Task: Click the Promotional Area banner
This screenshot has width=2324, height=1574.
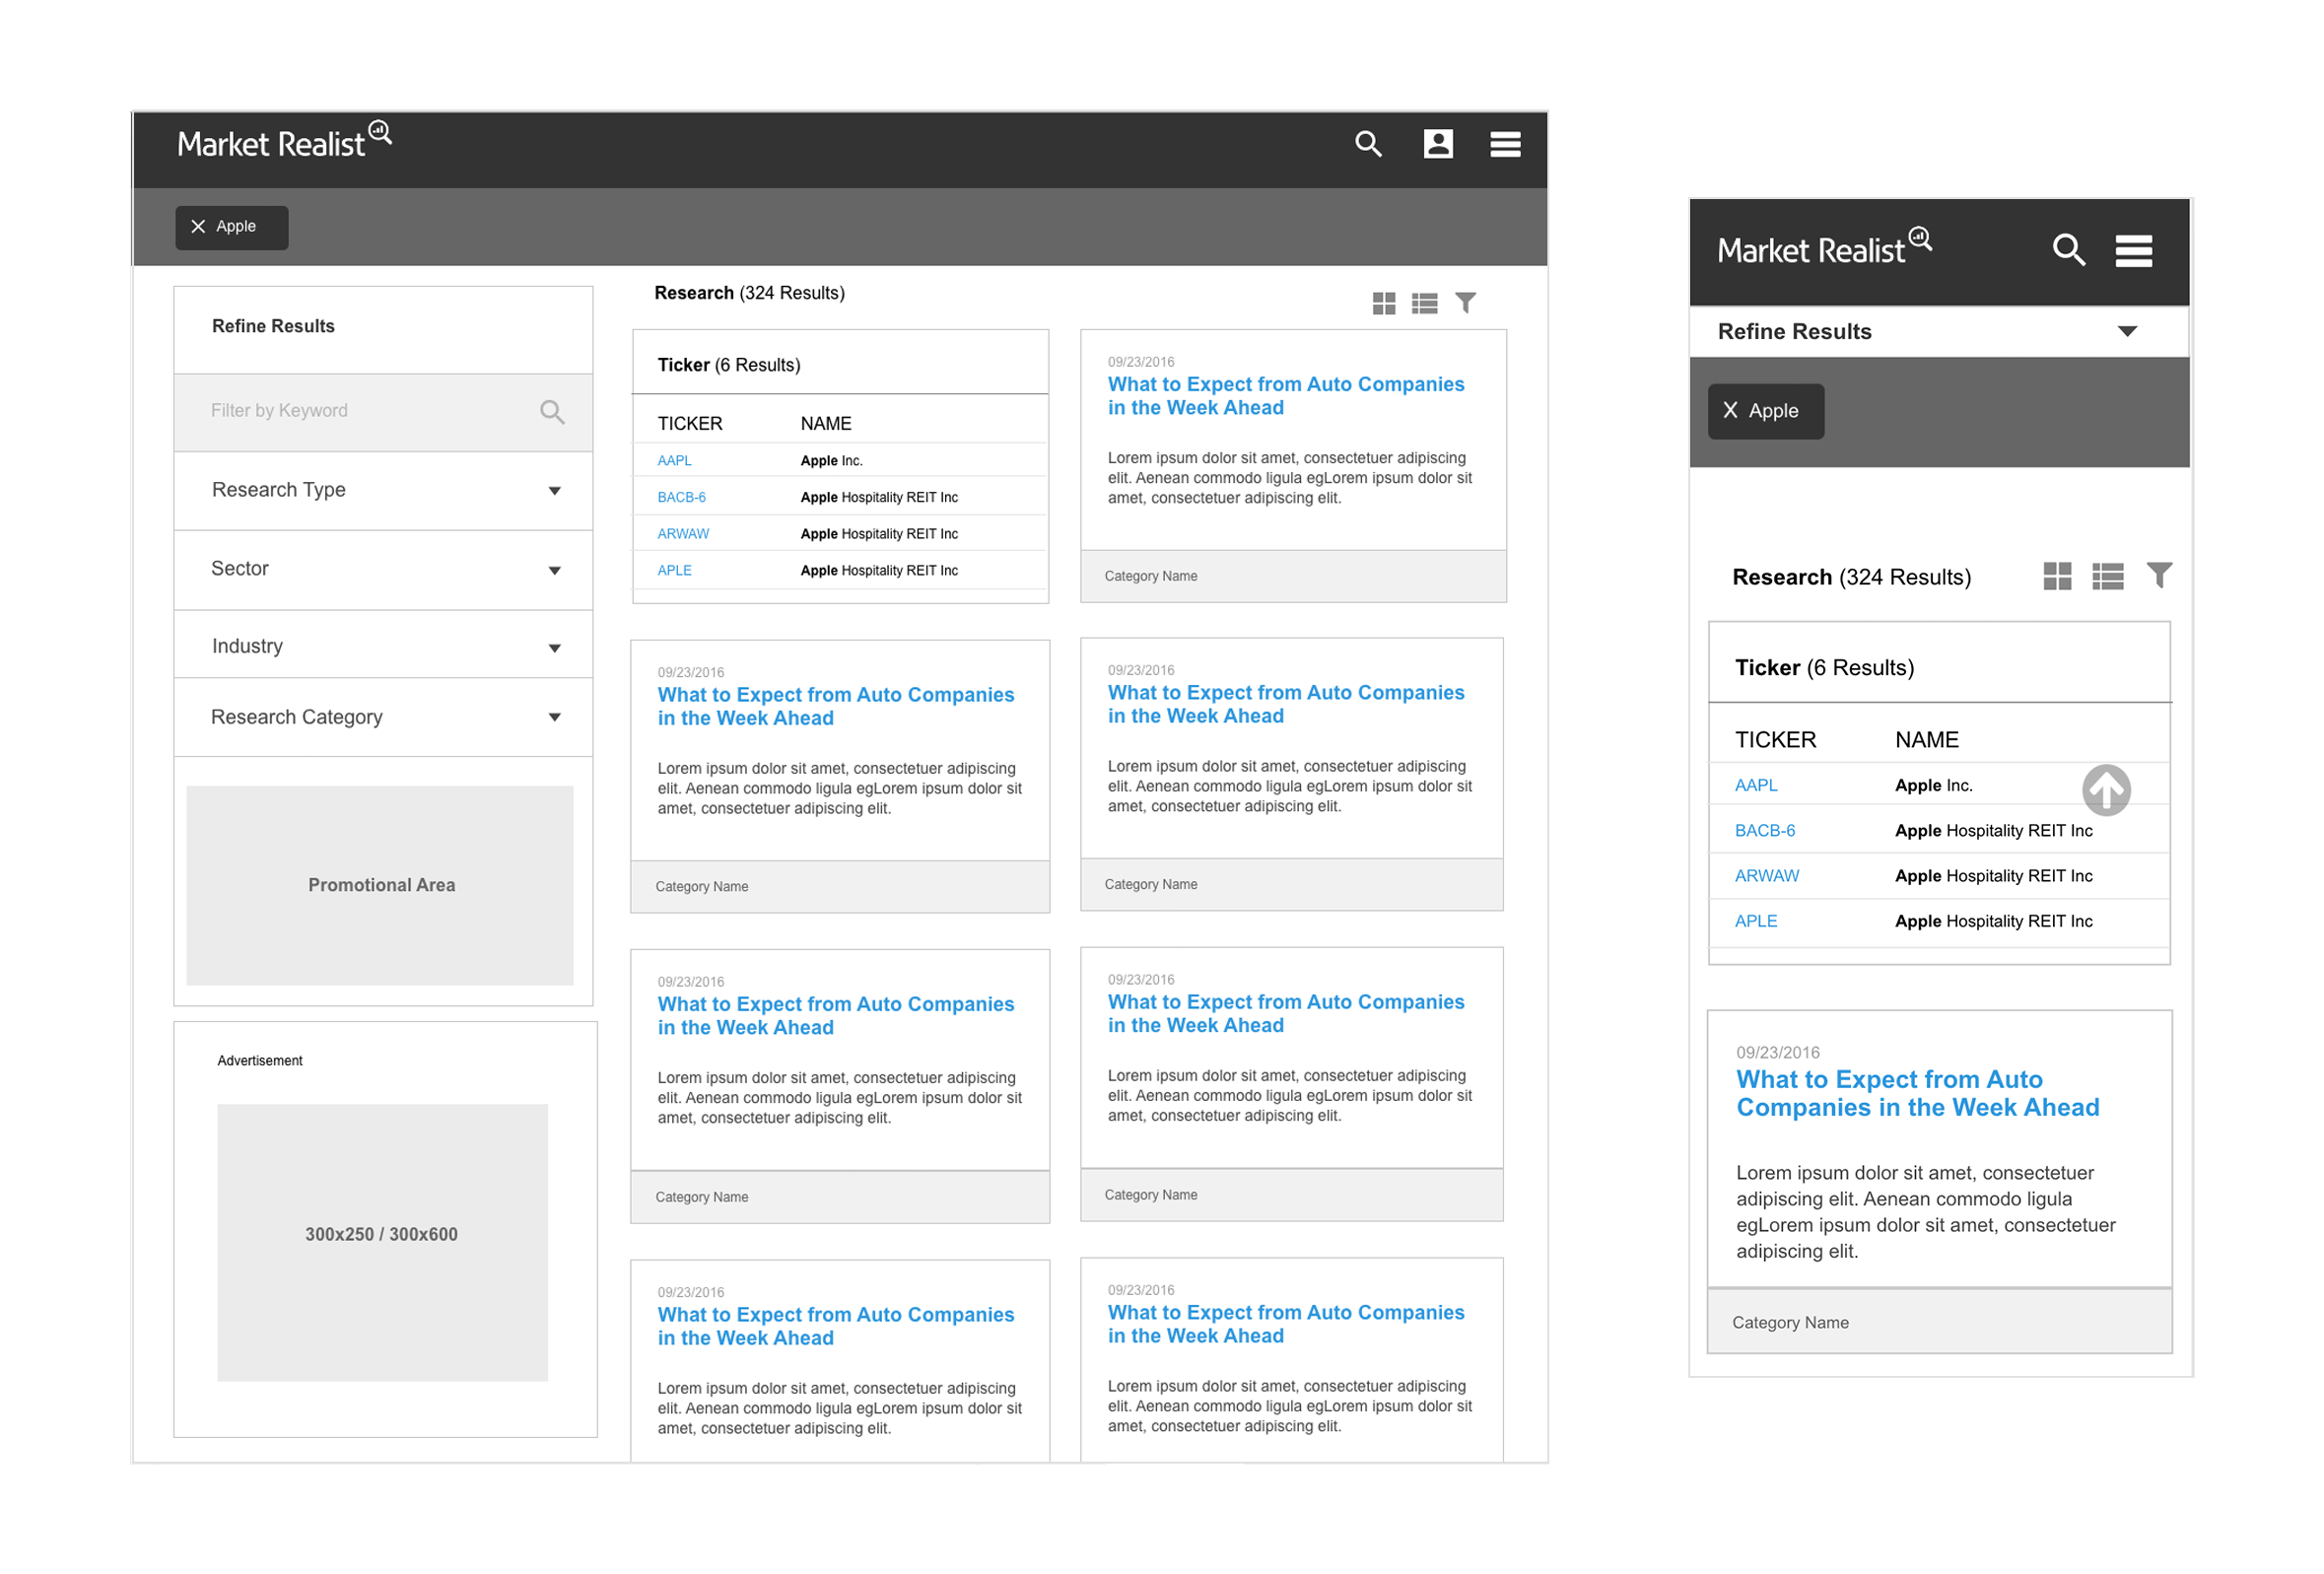Action: tap(380, 885)
